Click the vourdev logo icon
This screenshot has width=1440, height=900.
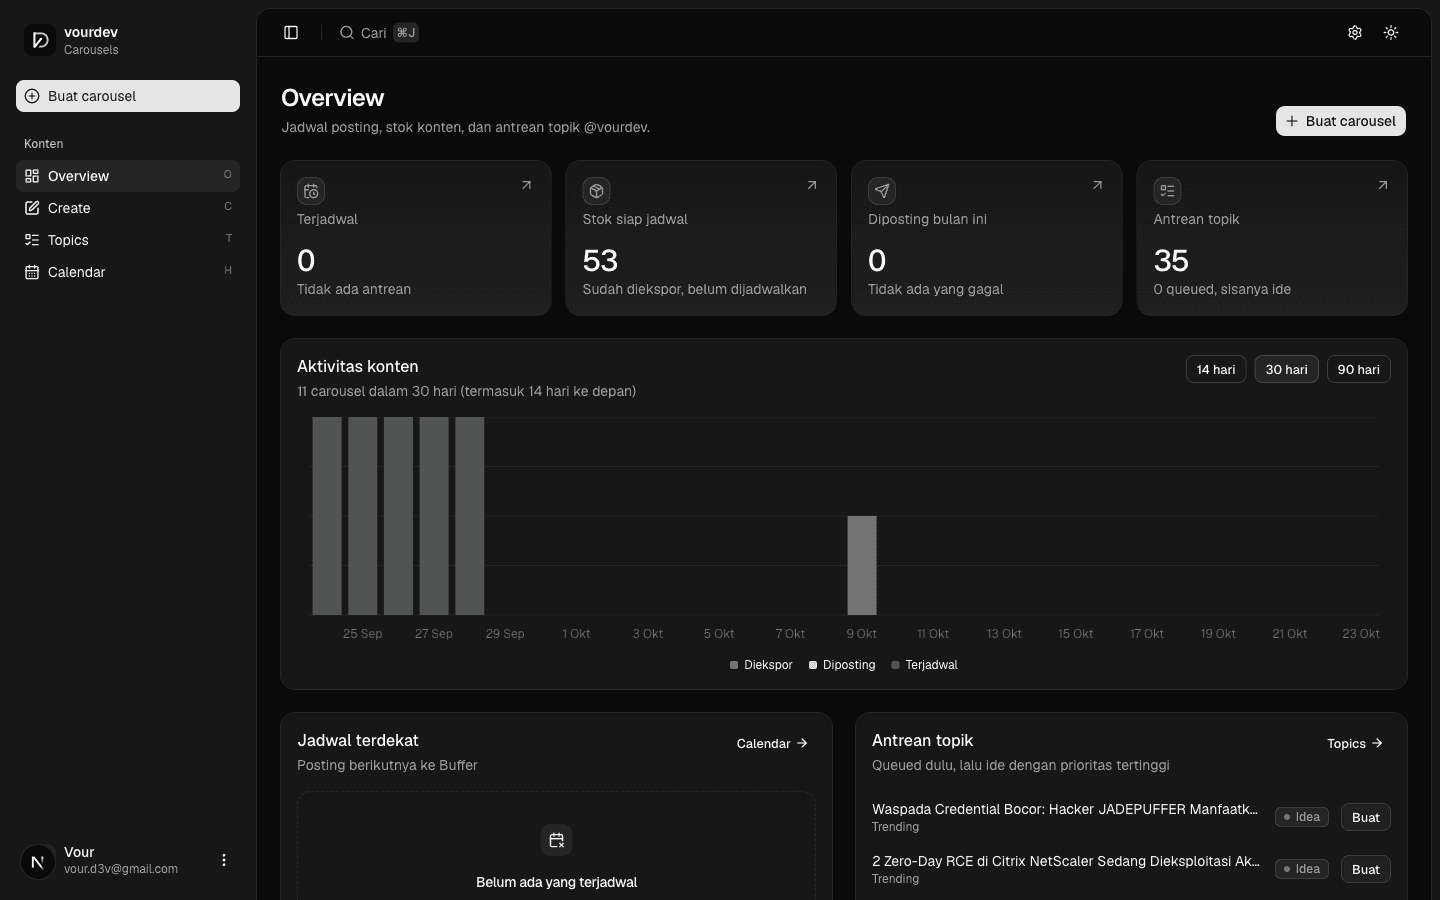(x=40, y=40)
